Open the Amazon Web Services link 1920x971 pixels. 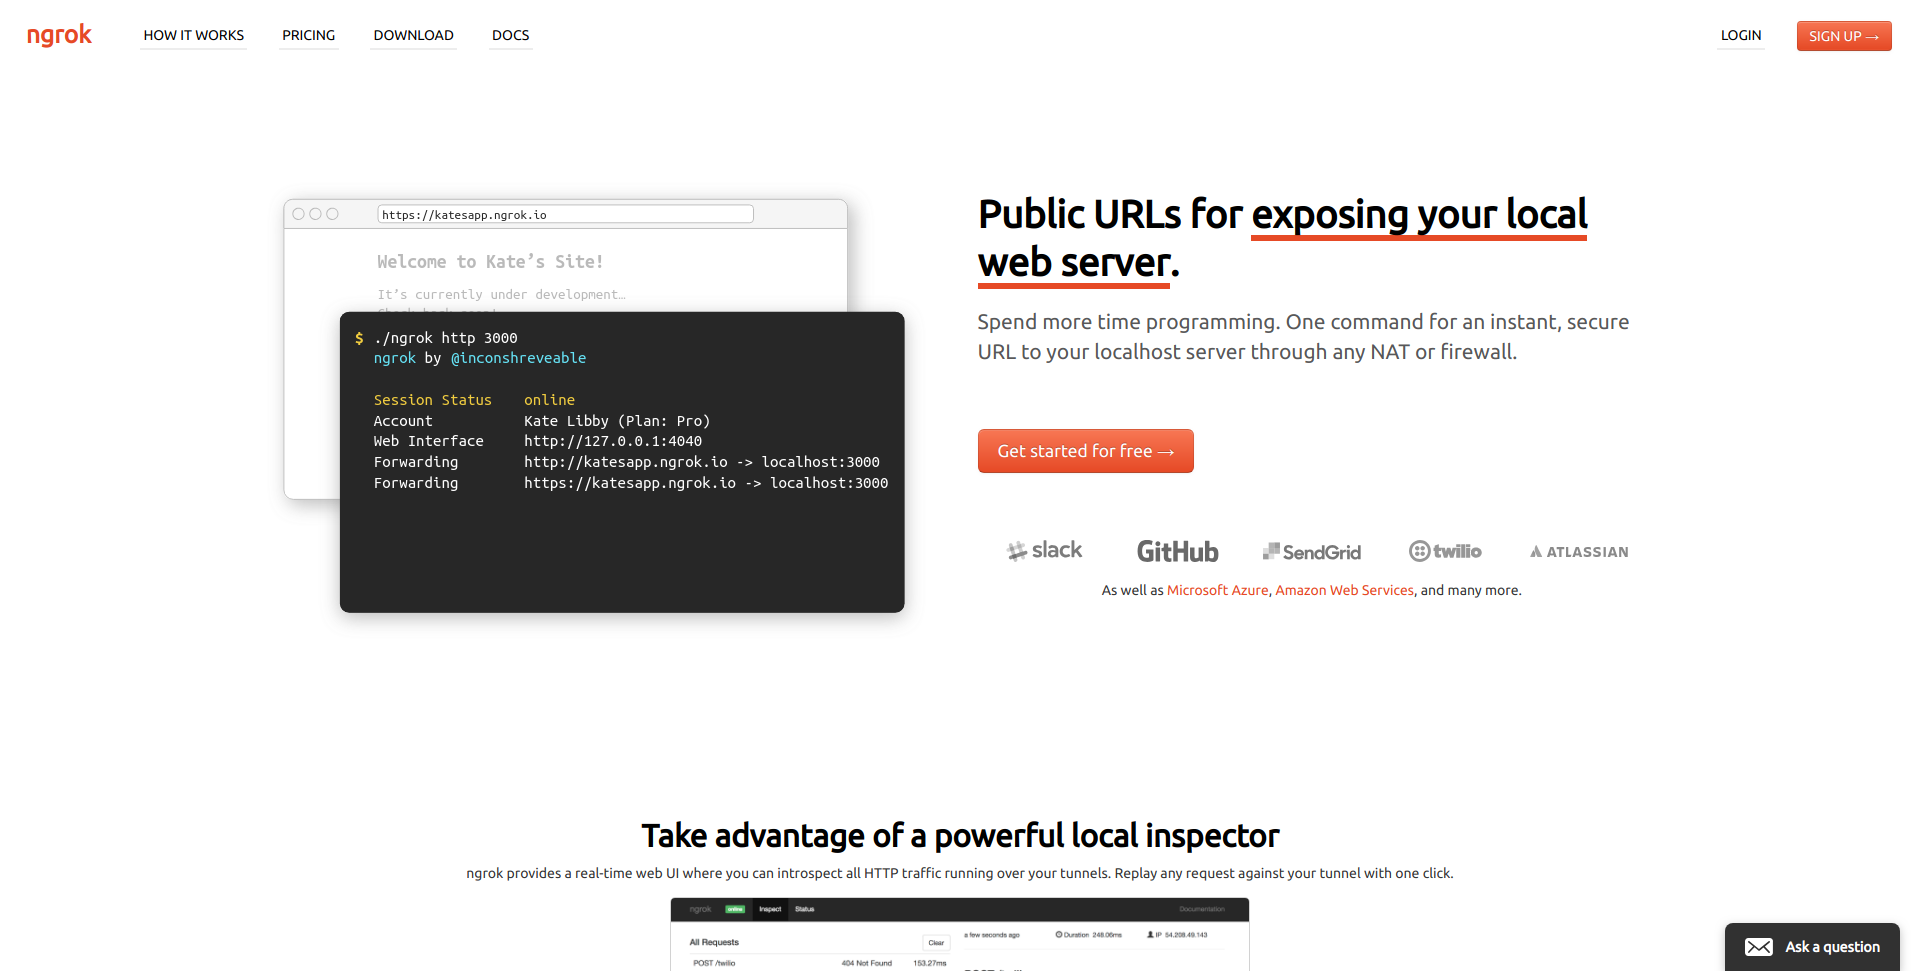pyautogui.click(x=1345, y=590)
